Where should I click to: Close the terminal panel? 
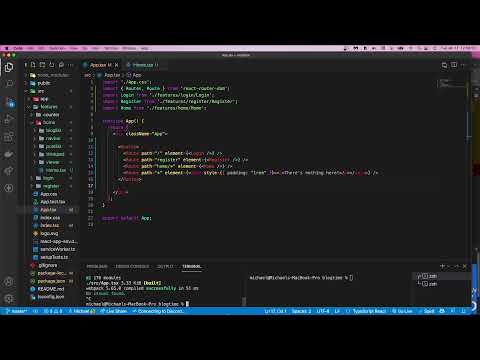[x=465, y=266]
